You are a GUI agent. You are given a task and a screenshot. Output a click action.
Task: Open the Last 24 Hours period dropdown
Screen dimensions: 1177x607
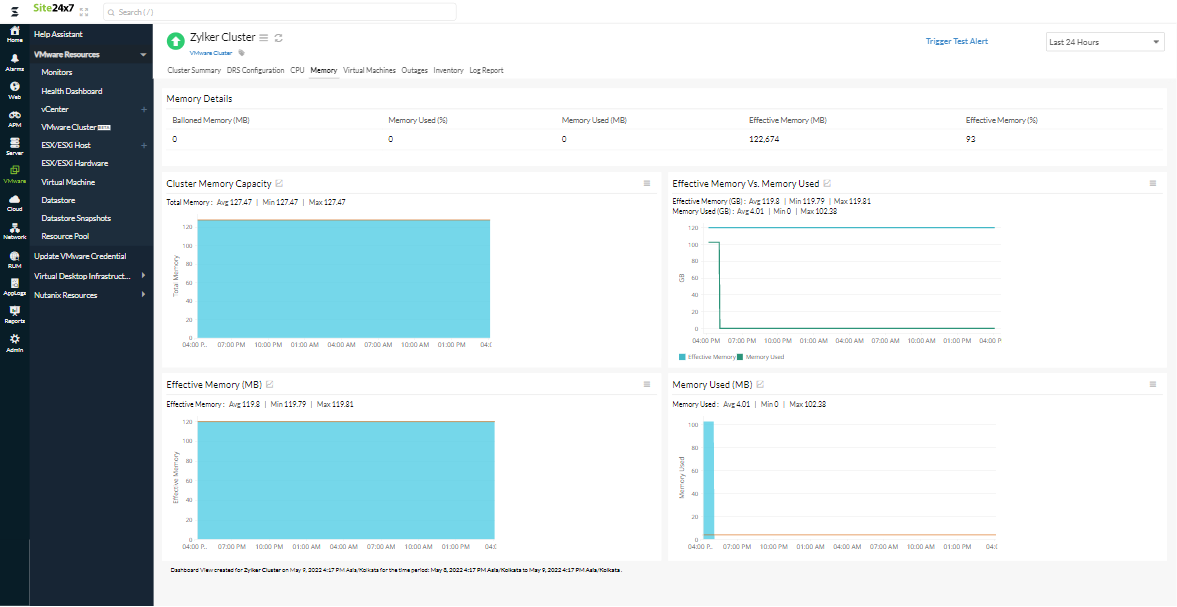(x=1105, y=42)
